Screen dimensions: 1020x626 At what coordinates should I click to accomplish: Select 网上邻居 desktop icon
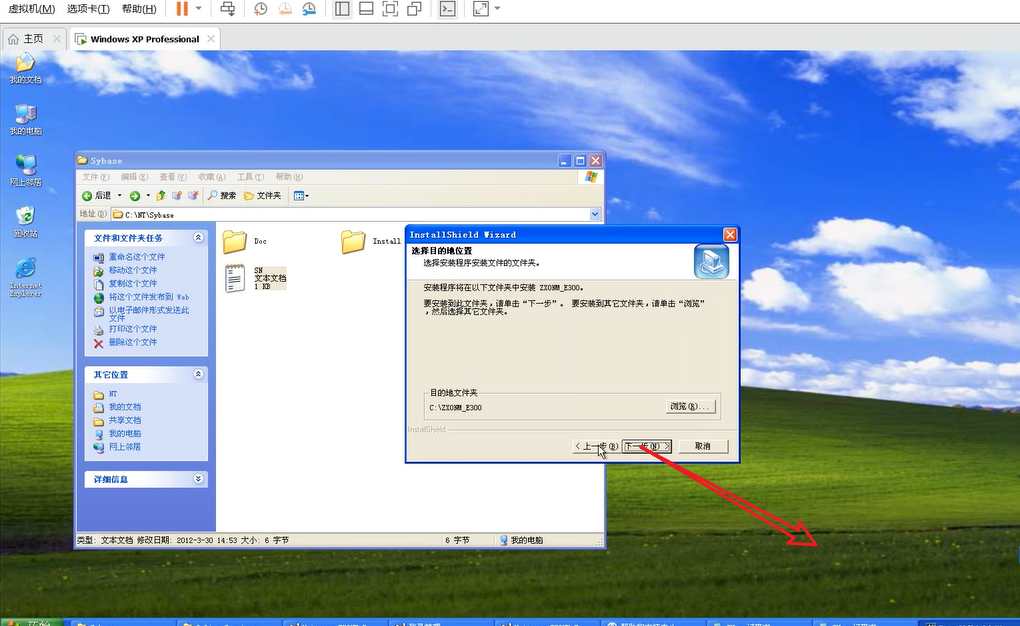point(25,170)
